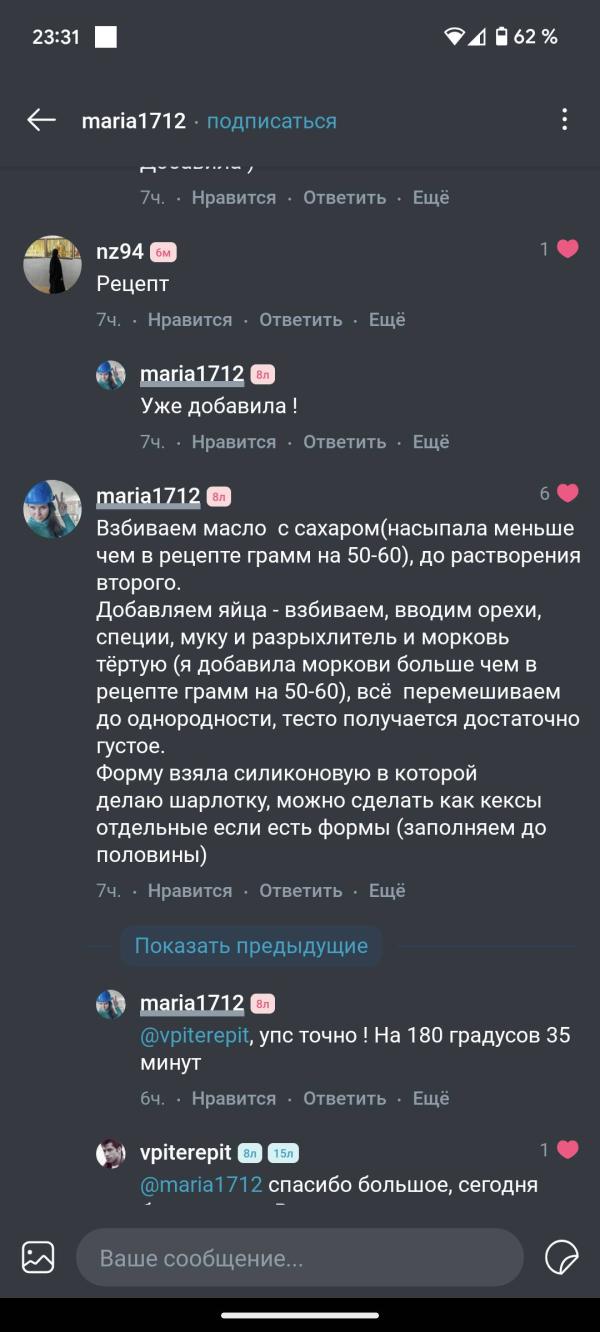Toggle heart on vpiterepit's reply

(x=567, y=1150)
